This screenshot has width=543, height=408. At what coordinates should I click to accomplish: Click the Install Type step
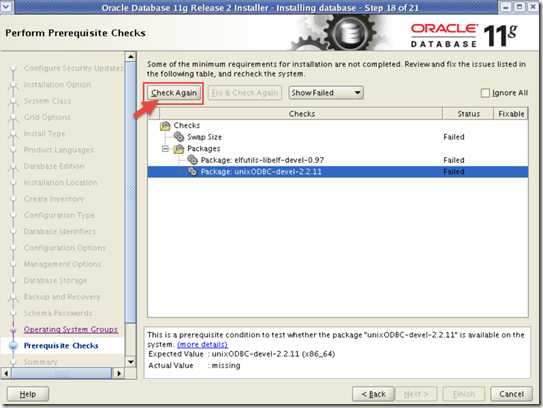click(x=44, y=134)
